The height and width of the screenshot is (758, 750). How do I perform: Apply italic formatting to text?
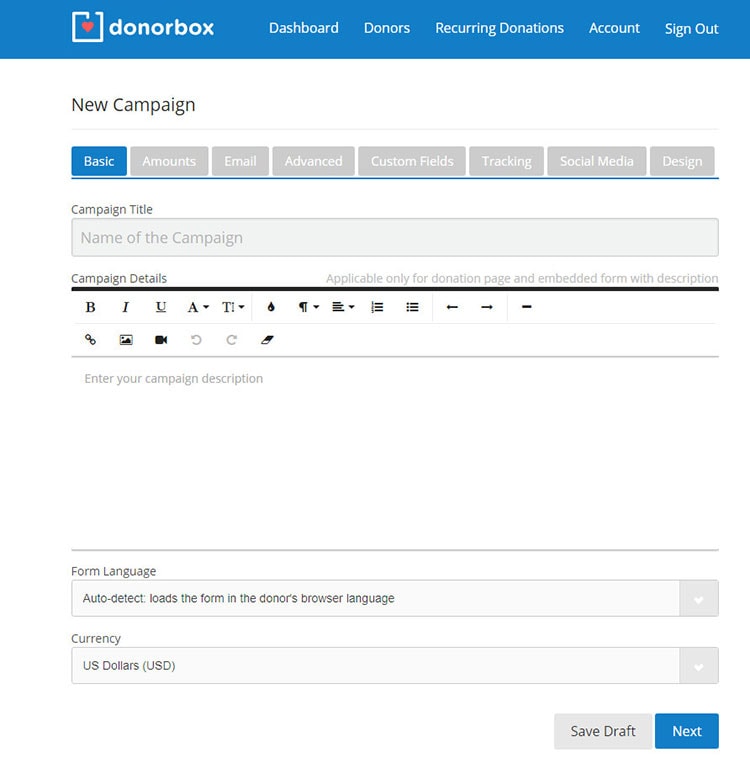coord(125,307)
